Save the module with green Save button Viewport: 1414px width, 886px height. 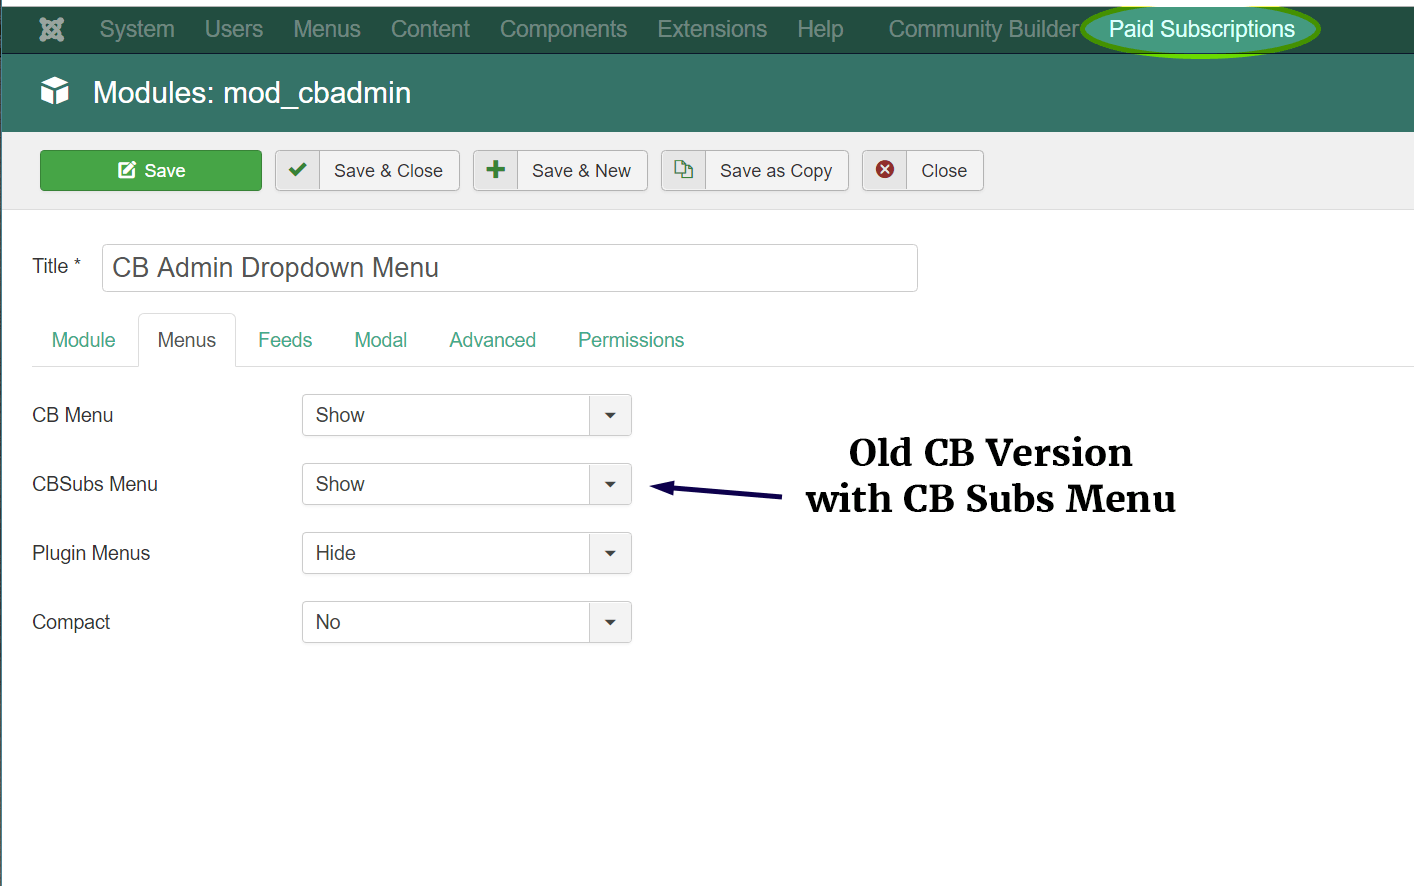pyautogui.click(x=151, y=170)
